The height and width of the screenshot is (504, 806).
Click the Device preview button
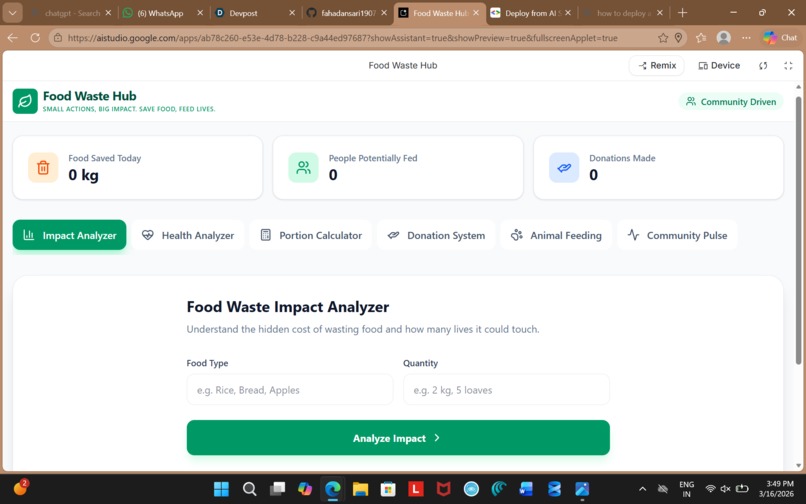(x=719, y=65)
